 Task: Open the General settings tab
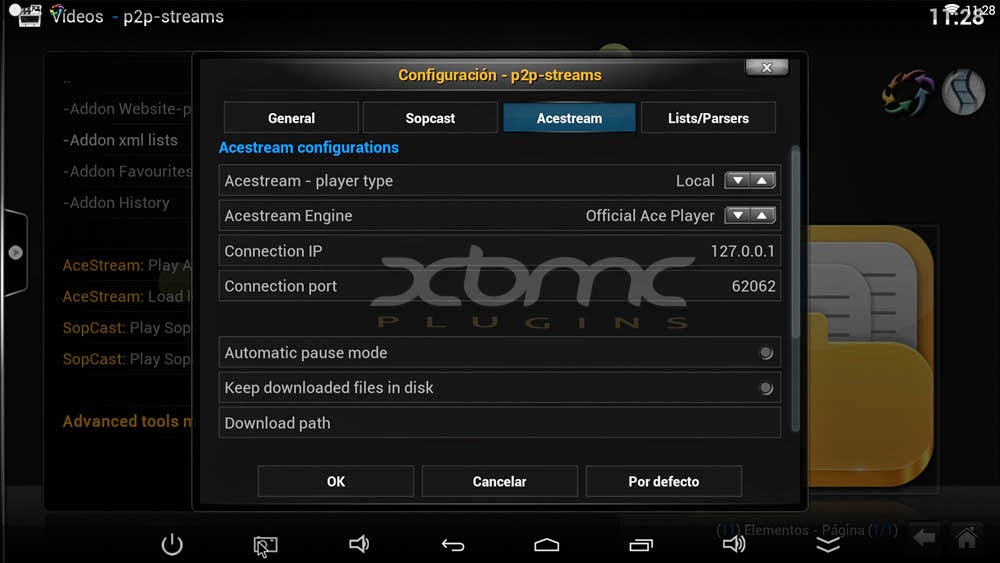291,118
